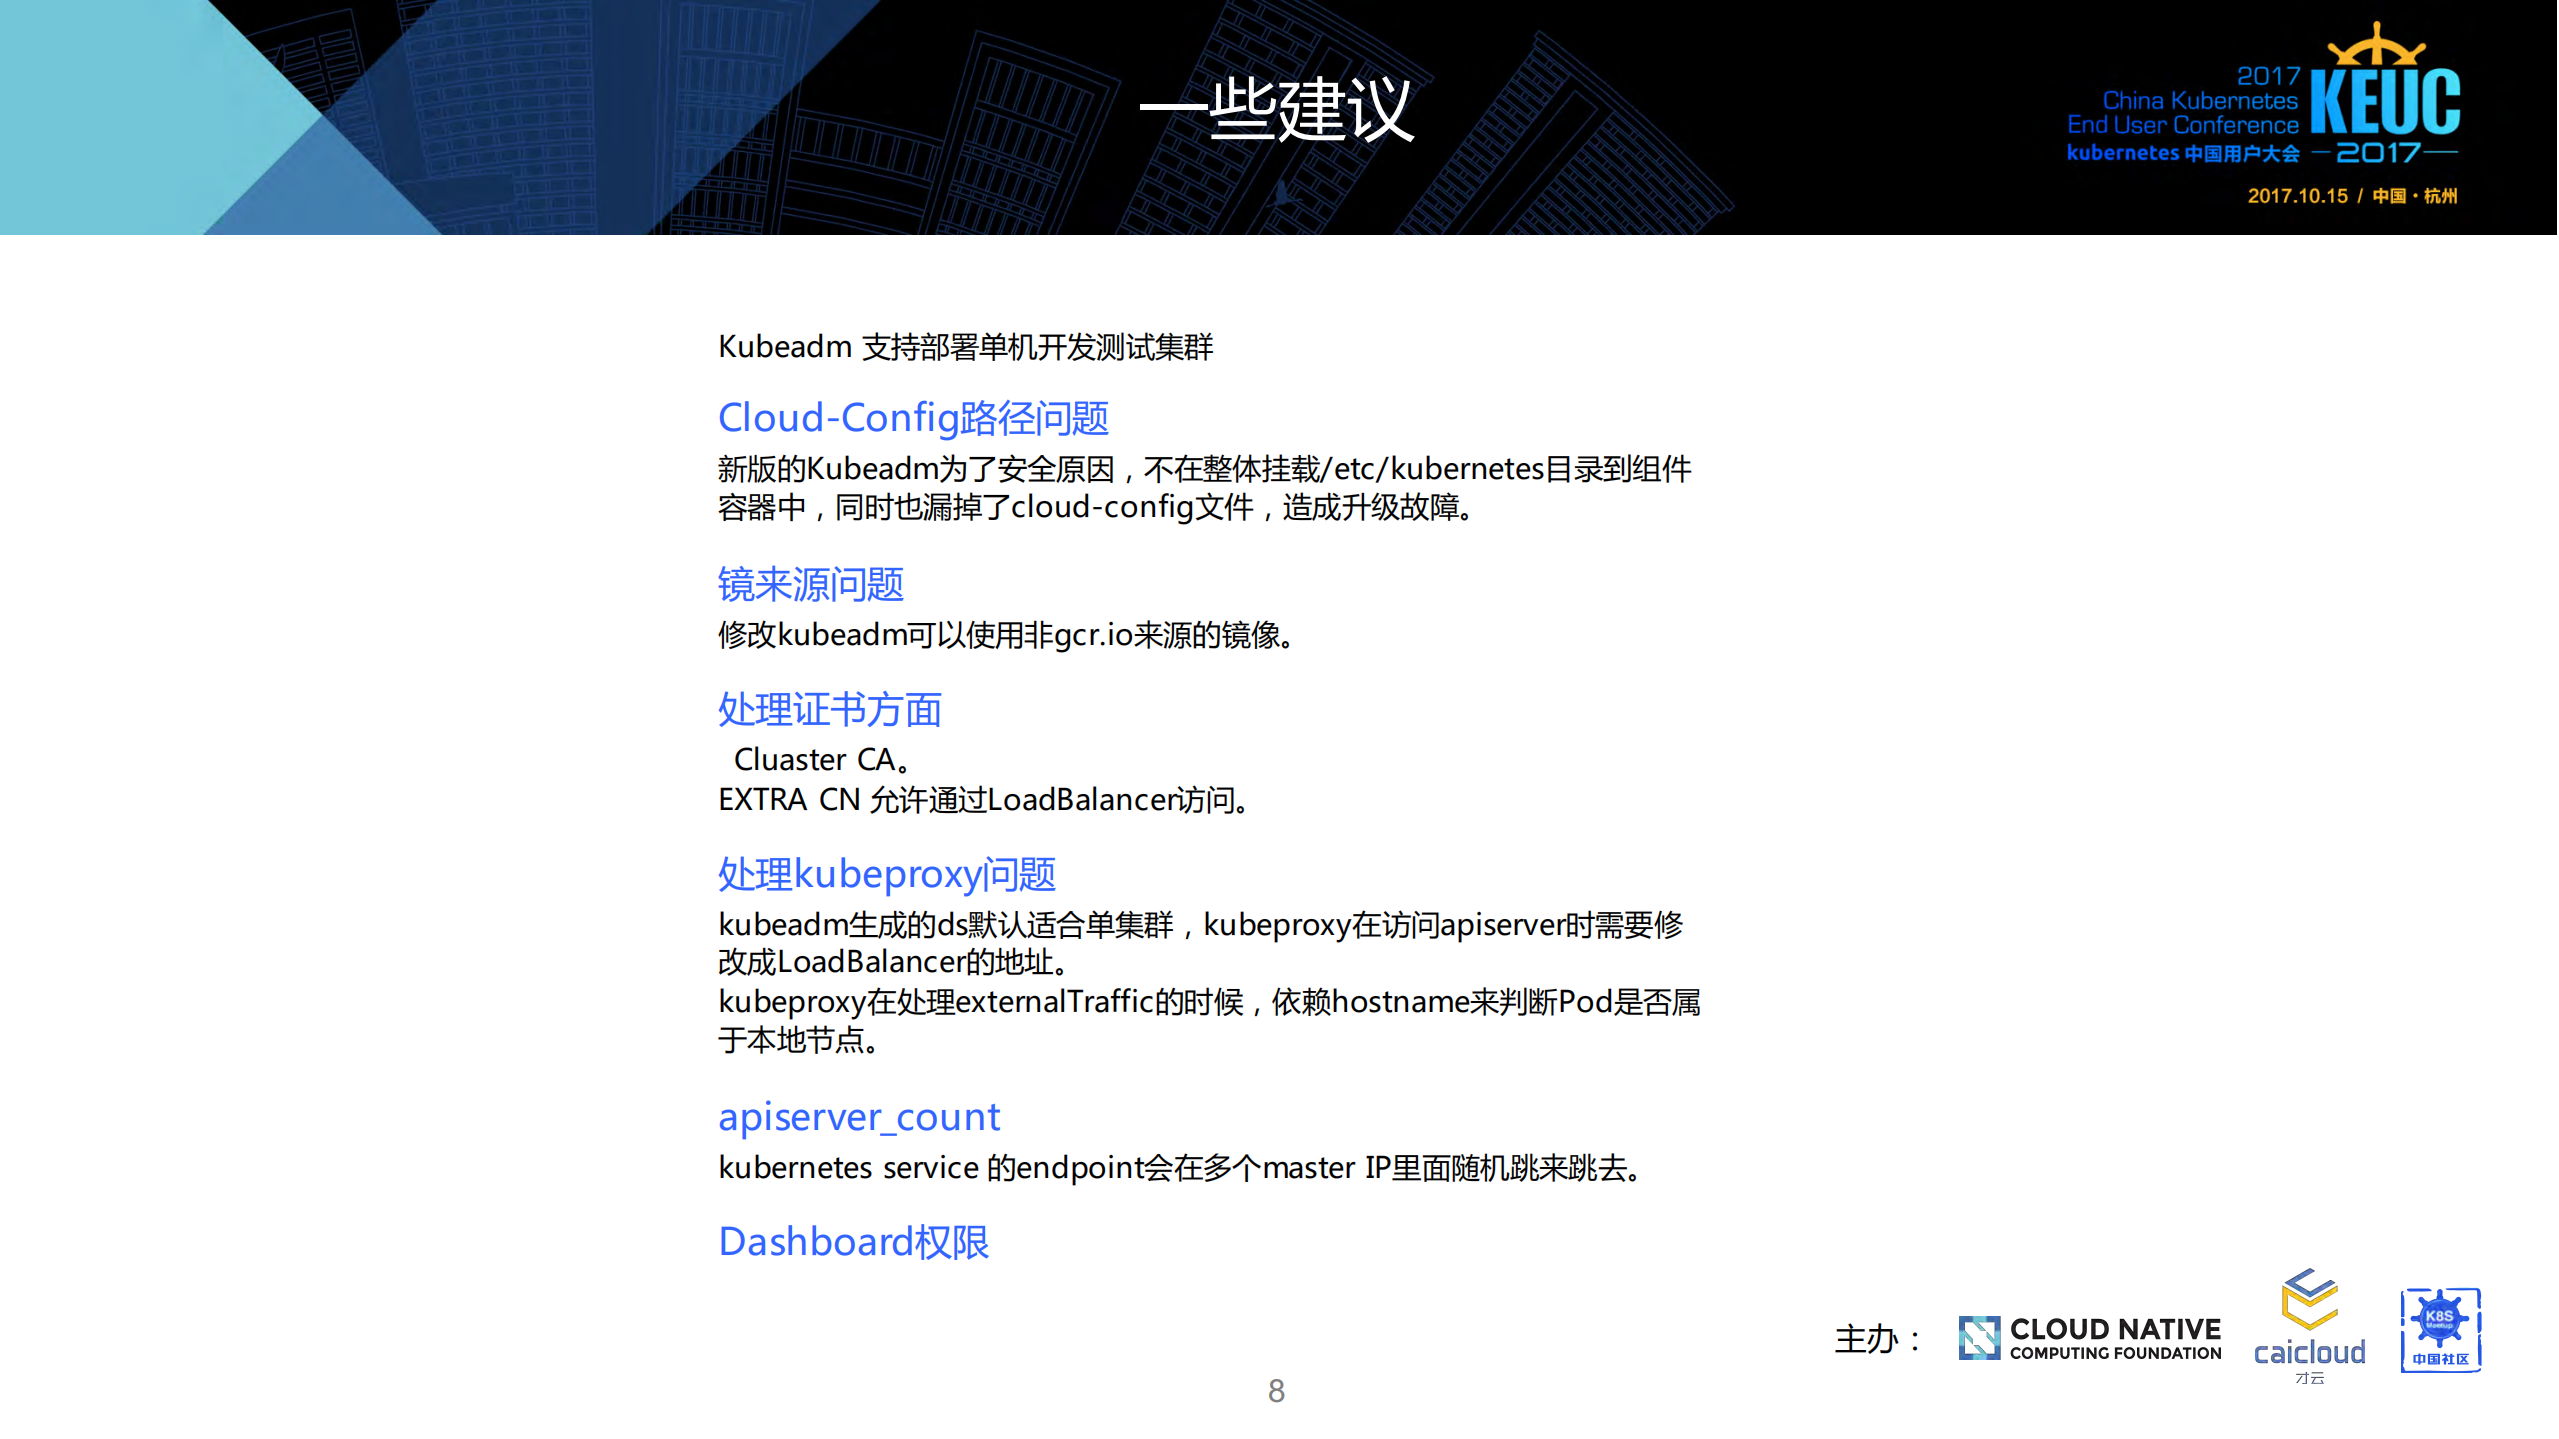Select the 处理证书方面 heading
2559x1439 pixels.
[x=830, y=710]
